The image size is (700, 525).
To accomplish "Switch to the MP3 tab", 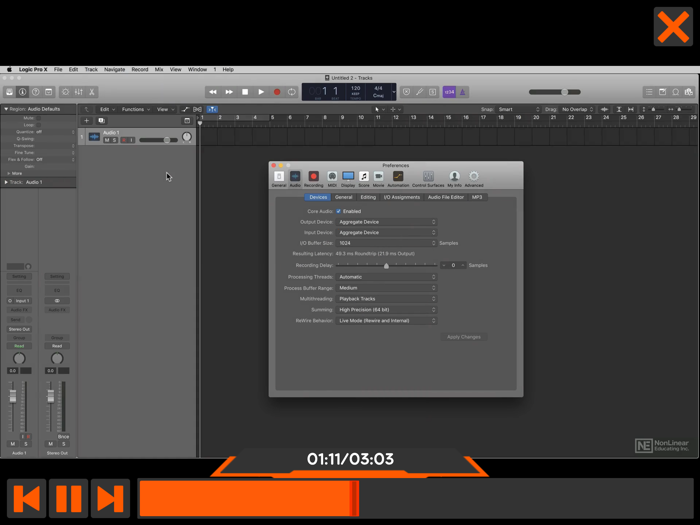I will (x=477, y=197).
